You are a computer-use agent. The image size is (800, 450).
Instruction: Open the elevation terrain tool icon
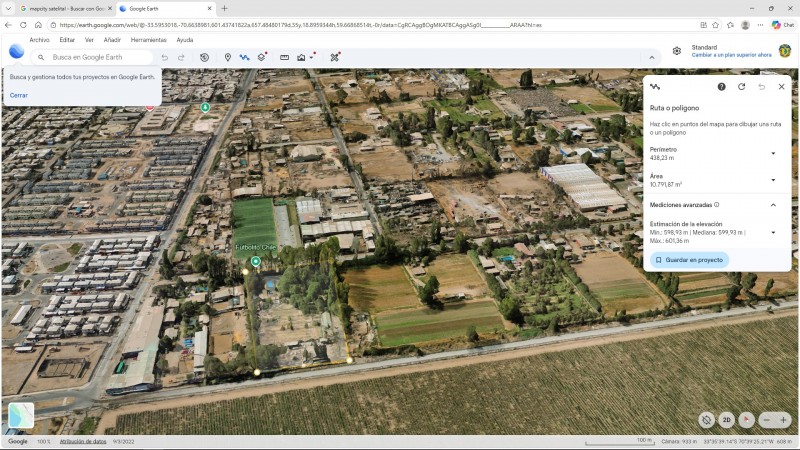(x=301, y=58)
